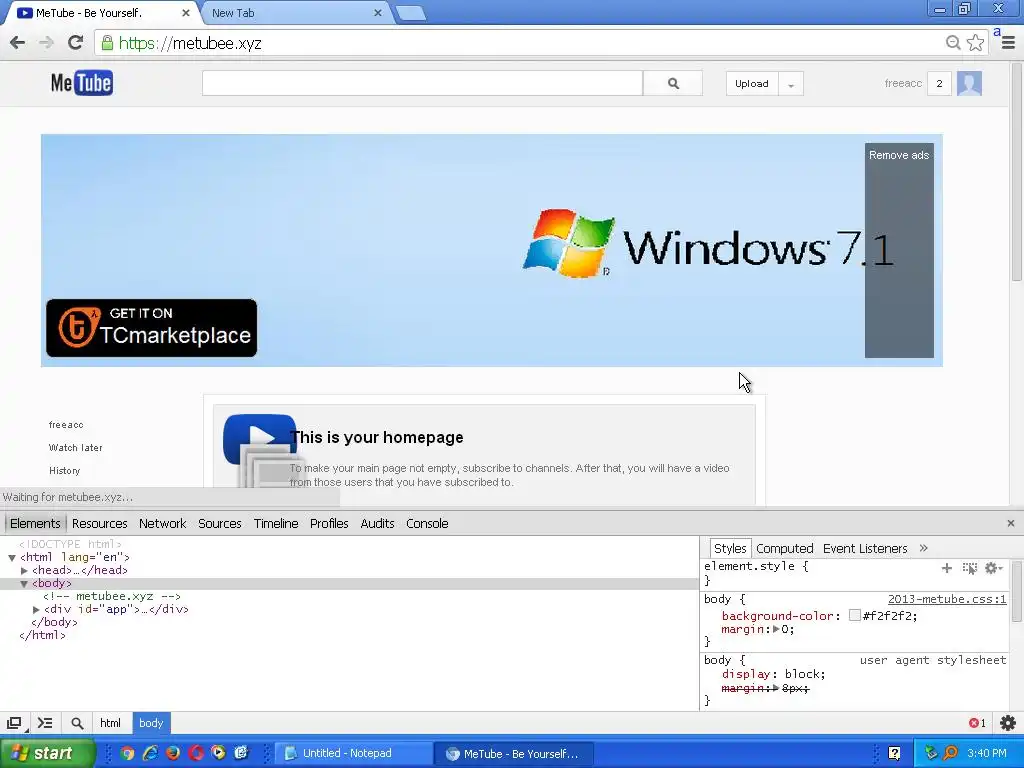Expand the margin: 0 shorthand triangle

click(x=776, y=630)
